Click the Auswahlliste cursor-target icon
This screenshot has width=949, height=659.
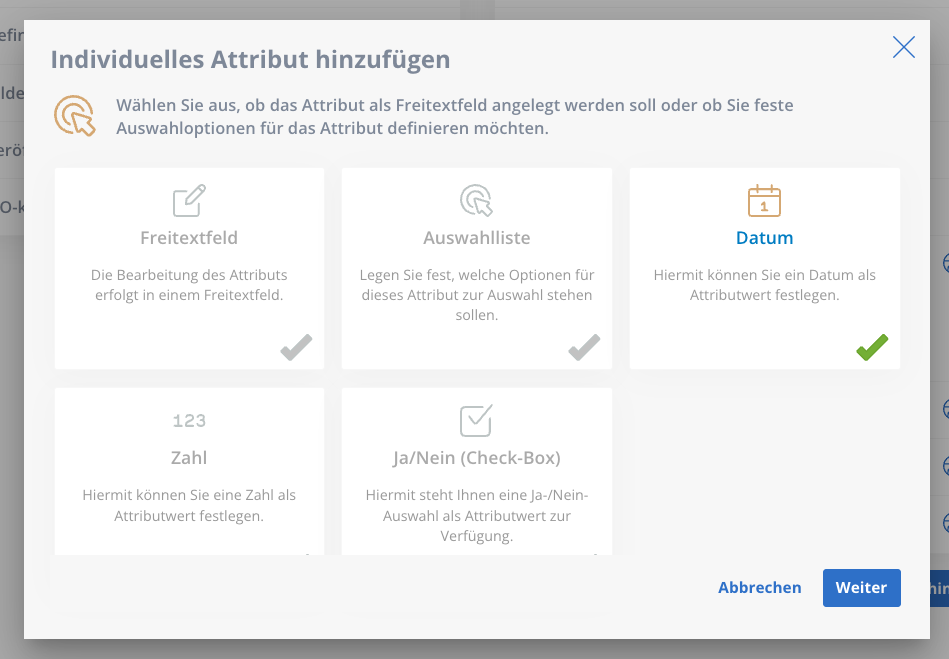[x=476, y=200]
